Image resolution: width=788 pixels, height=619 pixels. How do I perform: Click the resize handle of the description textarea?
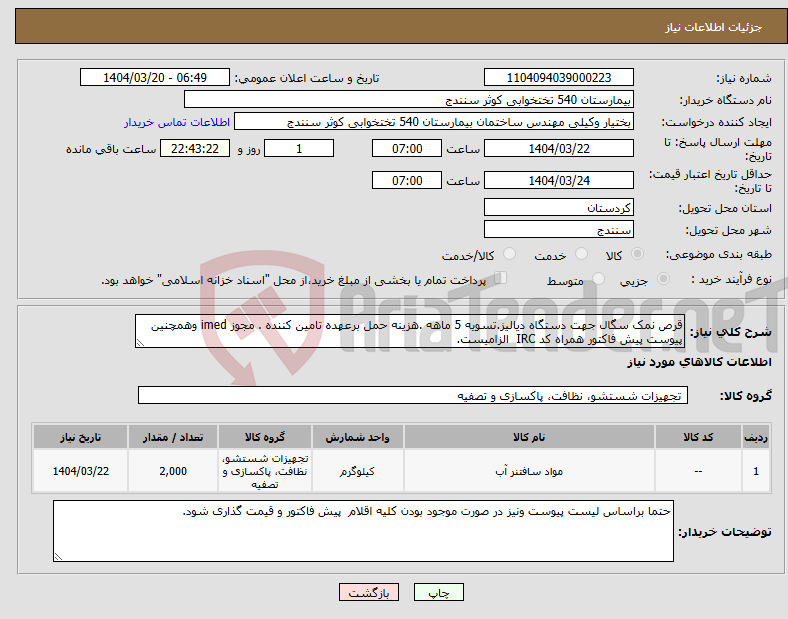(140, 343)
